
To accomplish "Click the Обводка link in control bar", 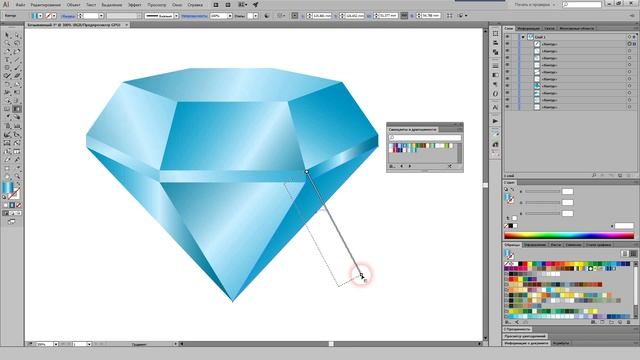I will (68, 16).
